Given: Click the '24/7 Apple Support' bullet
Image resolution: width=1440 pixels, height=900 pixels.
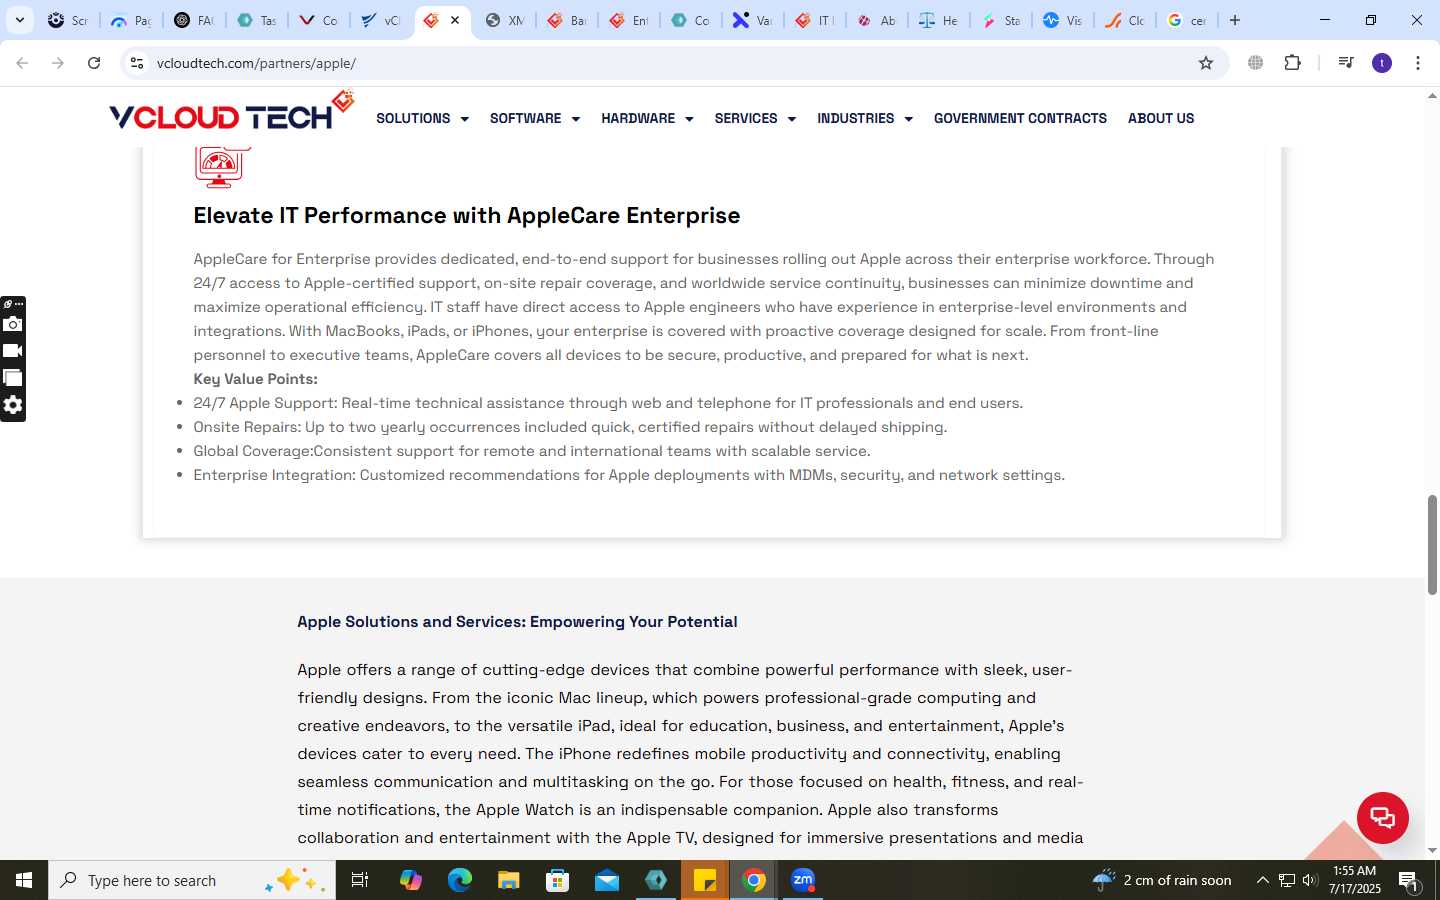Looking at the screenshot, I should tap(608, 403).
